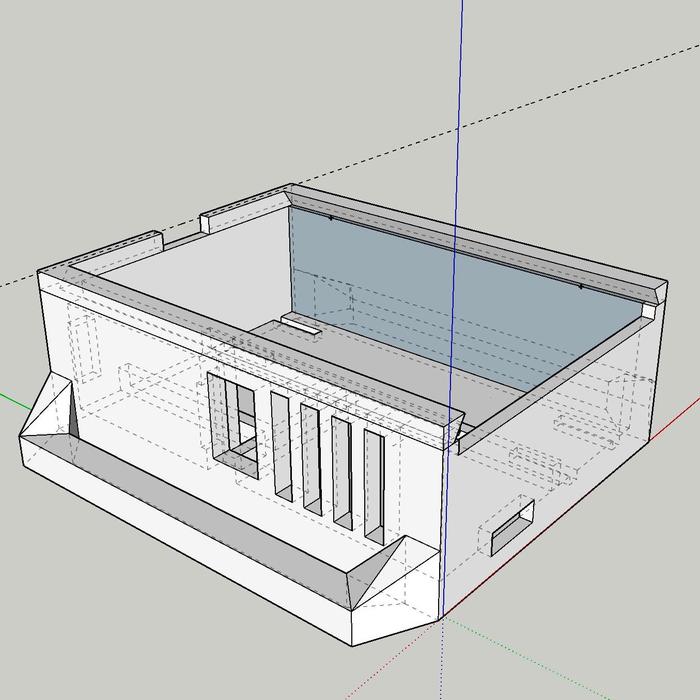The width and height of the screenshot is (700, 700).
Task: Select the leftmost narrow vertical vent slot
Action: click(x=281, y=442)
